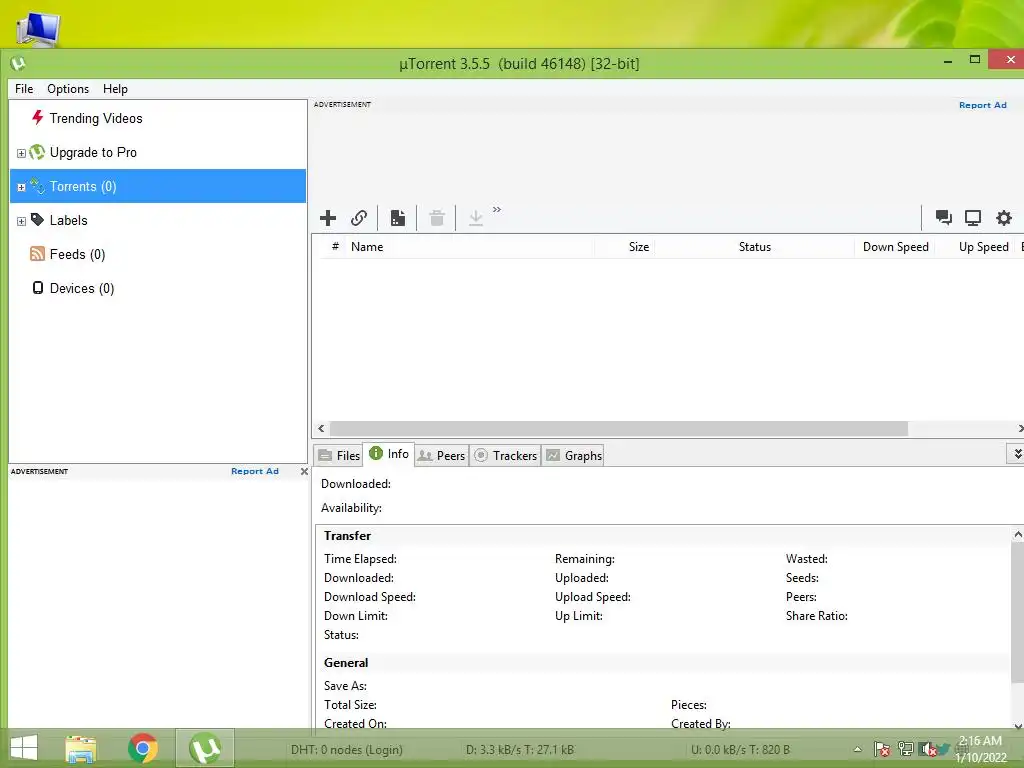Viewport: 1024px width, 768px height.
Task: Expand the Torrents tree node
Action: click(x=21, y=187)
